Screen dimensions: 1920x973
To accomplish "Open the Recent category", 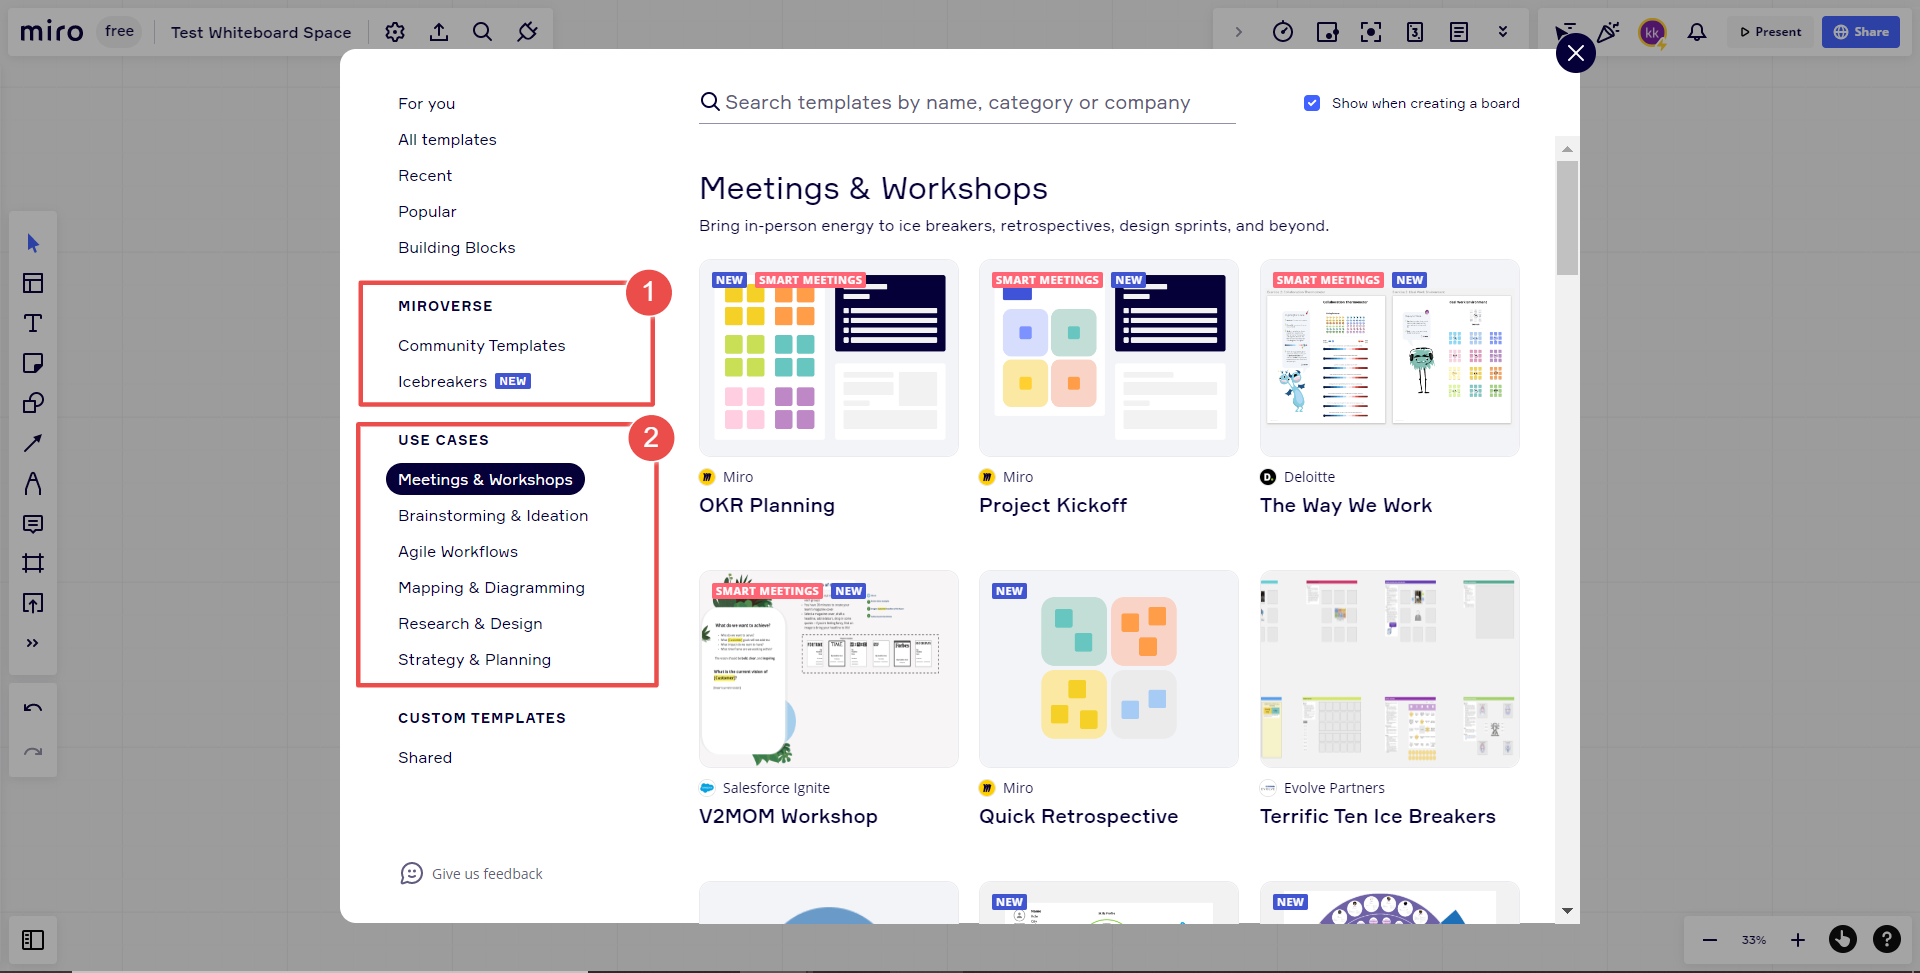I will 425,175.
